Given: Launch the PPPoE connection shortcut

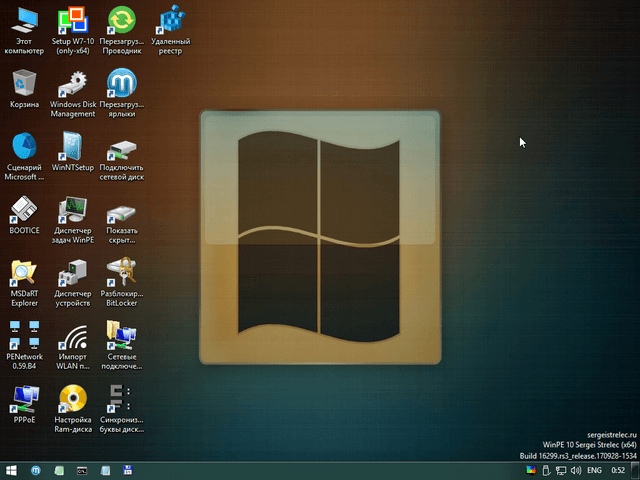Looking at the screenshot, I should coord(24,400).
